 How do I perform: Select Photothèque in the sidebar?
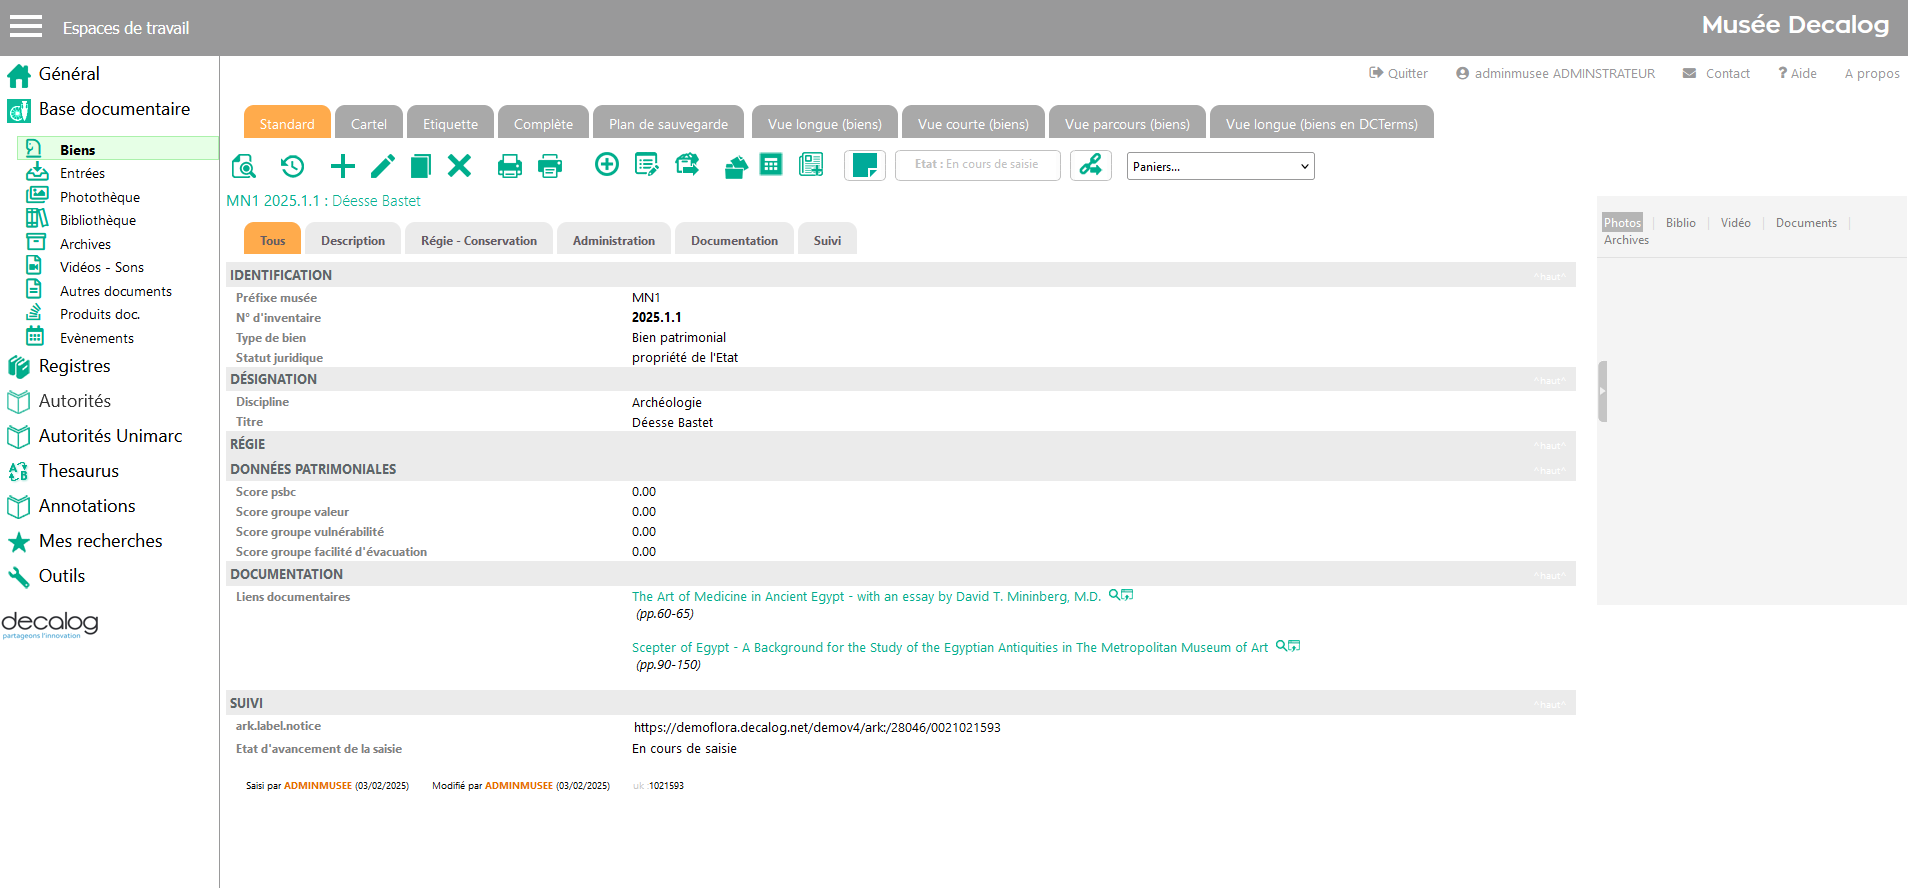(x=99, y=197)
